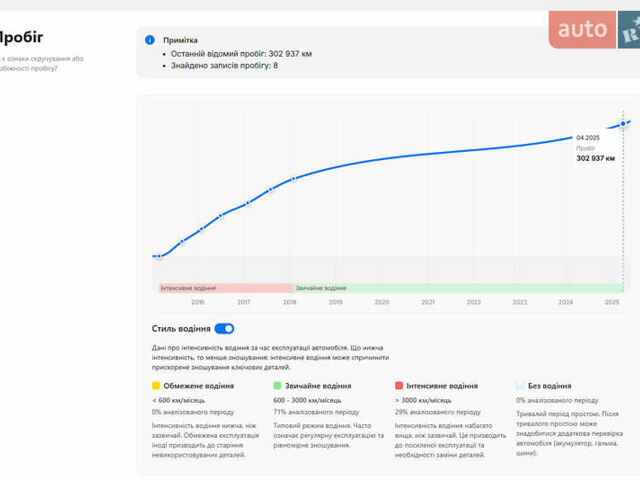Click the 2023 year label on the axis
Viewport: 640px width, 480px height.
(520, 301)
